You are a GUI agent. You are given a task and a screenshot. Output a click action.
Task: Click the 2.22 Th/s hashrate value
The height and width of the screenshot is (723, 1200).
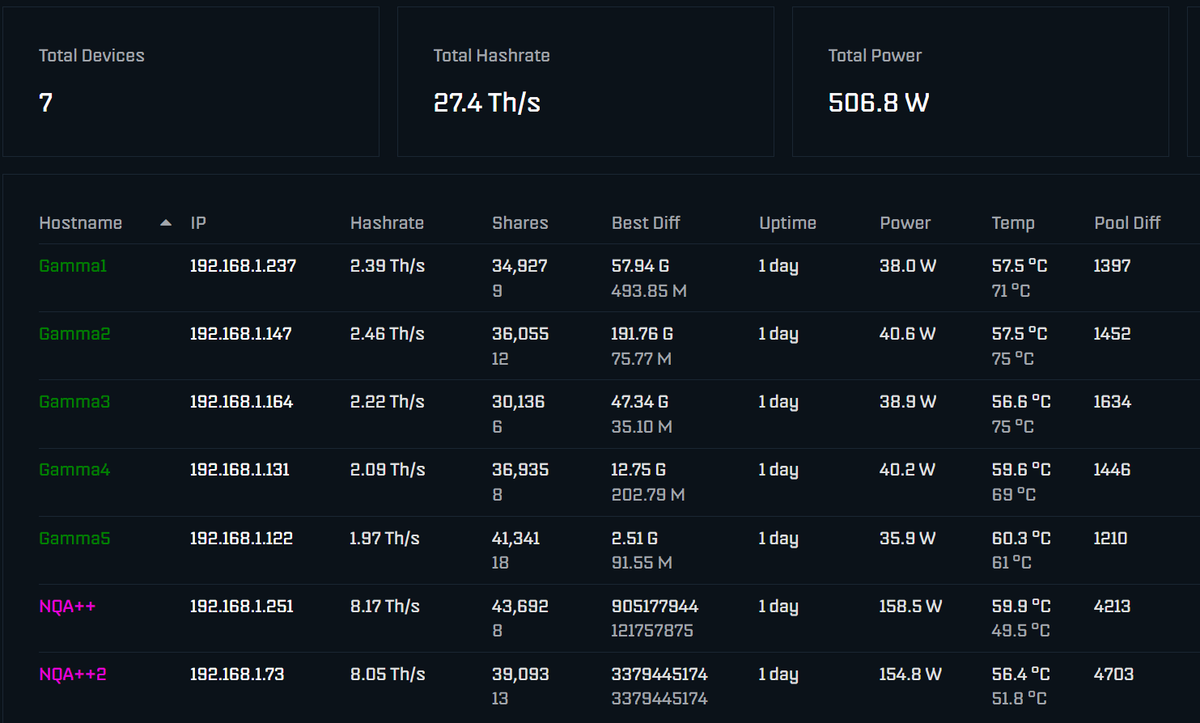pyautogui.click(x=388, y=402)
